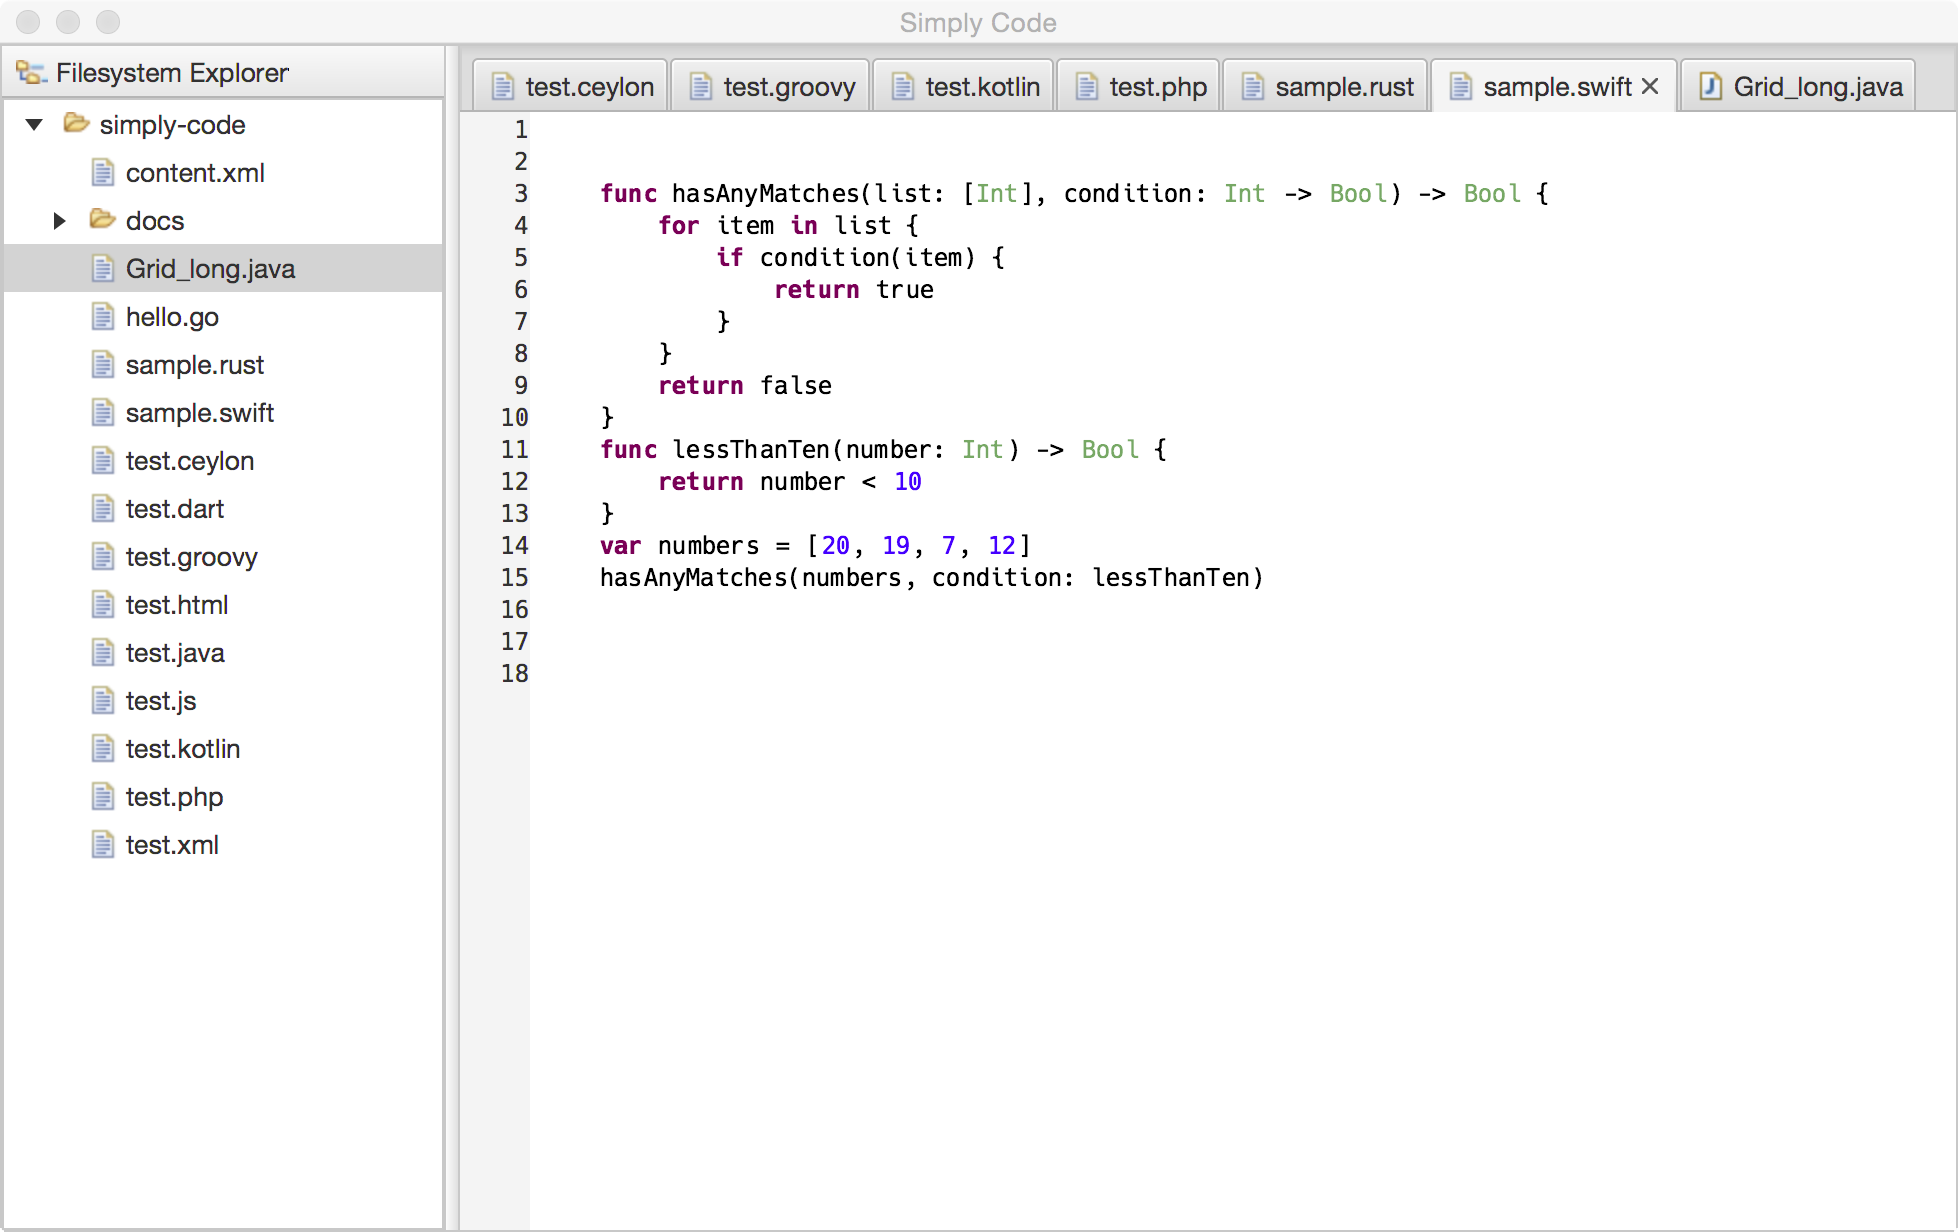
Task: Click the simply-code folder icon
Action: click(76, 124)
